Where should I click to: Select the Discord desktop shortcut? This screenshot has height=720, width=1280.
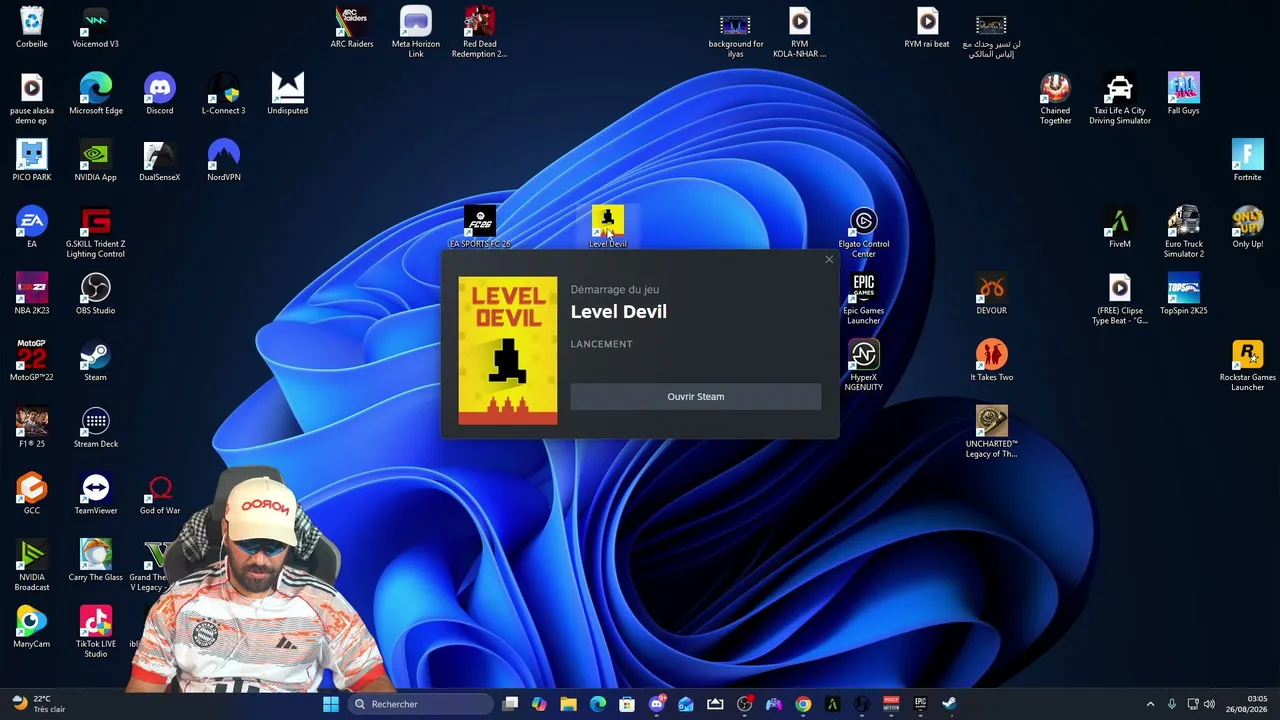coord(160,94)
